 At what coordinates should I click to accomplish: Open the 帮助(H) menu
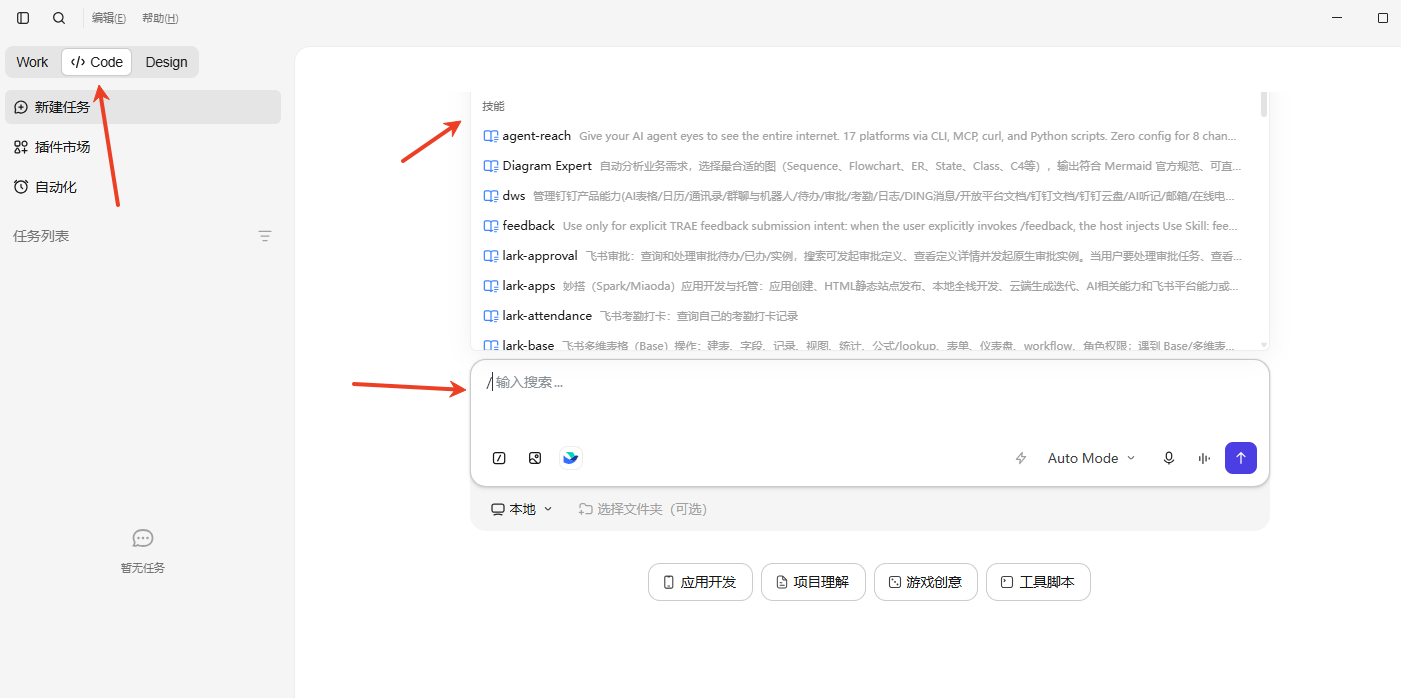coord(160,18)
